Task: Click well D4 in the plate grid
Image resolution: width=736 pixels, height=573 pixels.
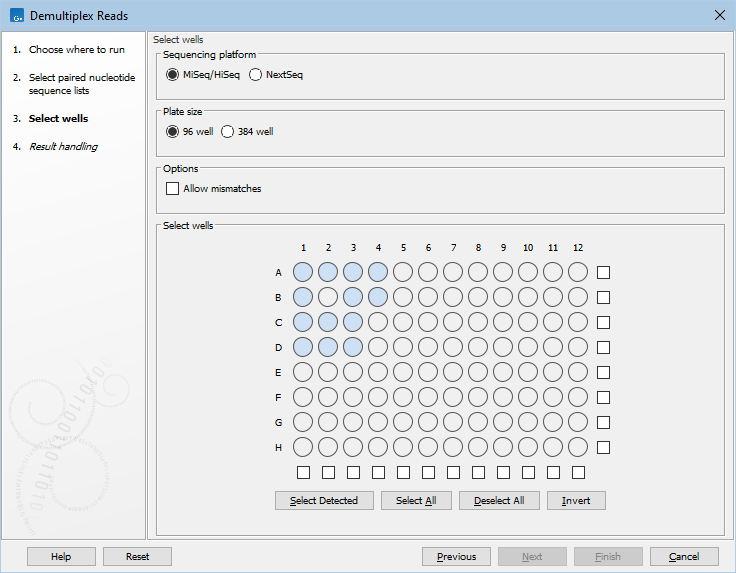Action: 378,347
